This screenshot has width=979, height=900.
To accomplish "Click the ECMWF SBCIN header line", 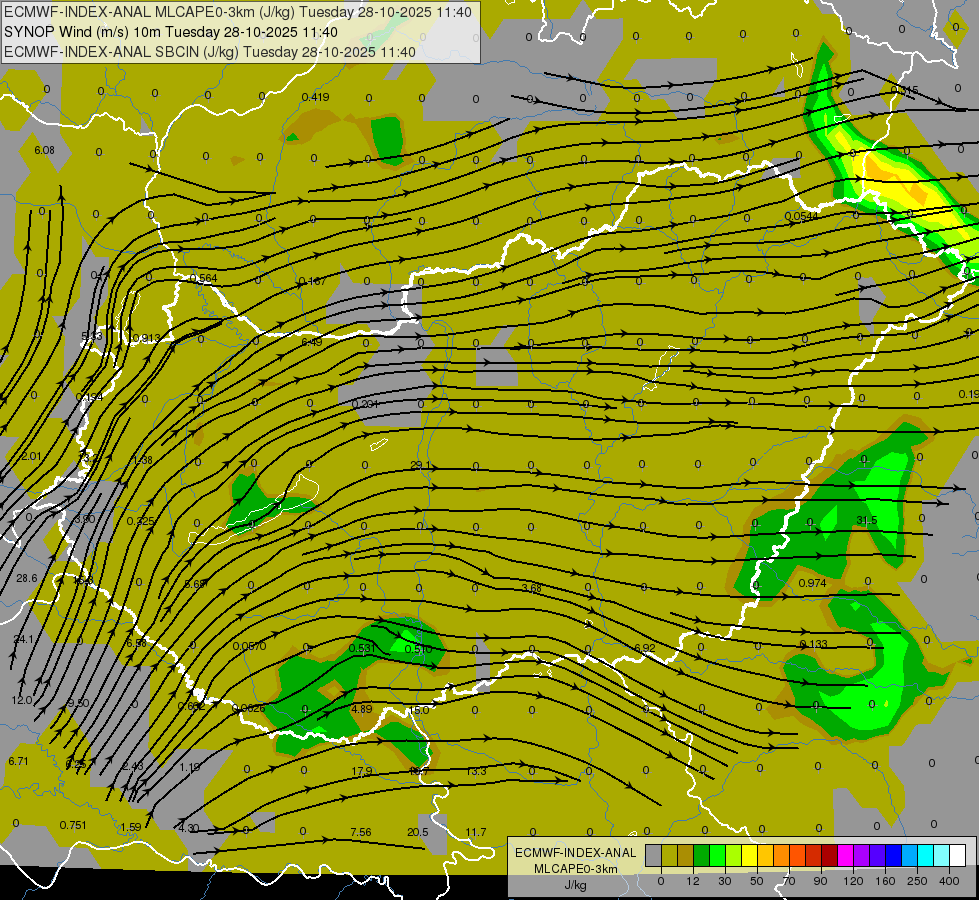I will (210, 52).
